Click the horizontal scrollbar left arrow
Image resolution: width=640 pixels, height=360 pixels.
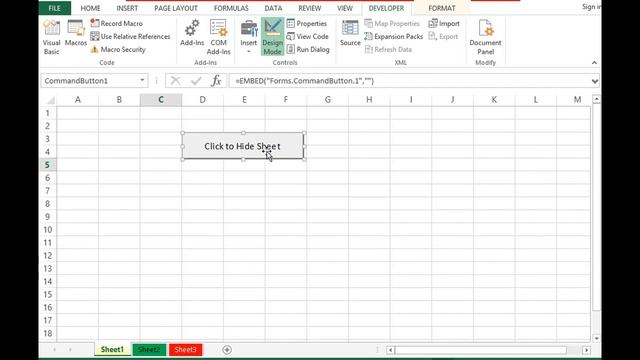390,350
